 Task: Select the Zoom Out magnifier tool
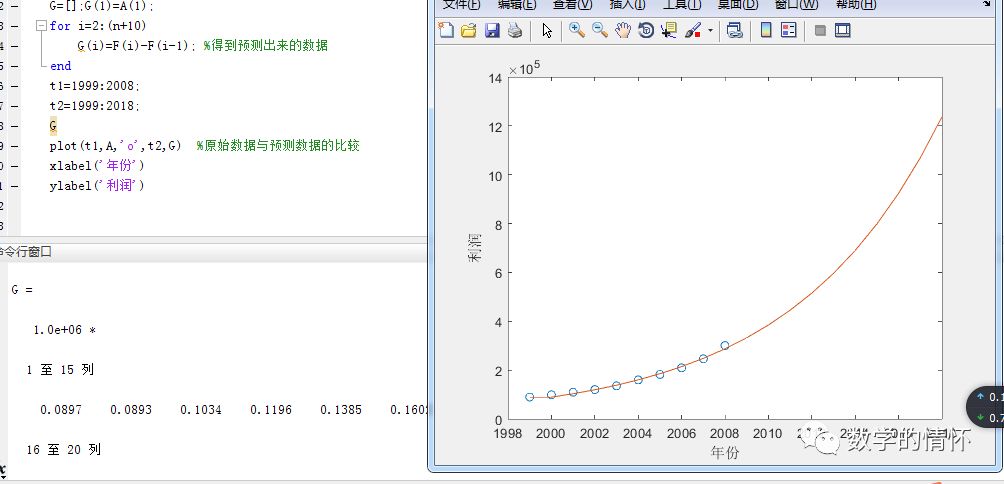pos(600,31)
